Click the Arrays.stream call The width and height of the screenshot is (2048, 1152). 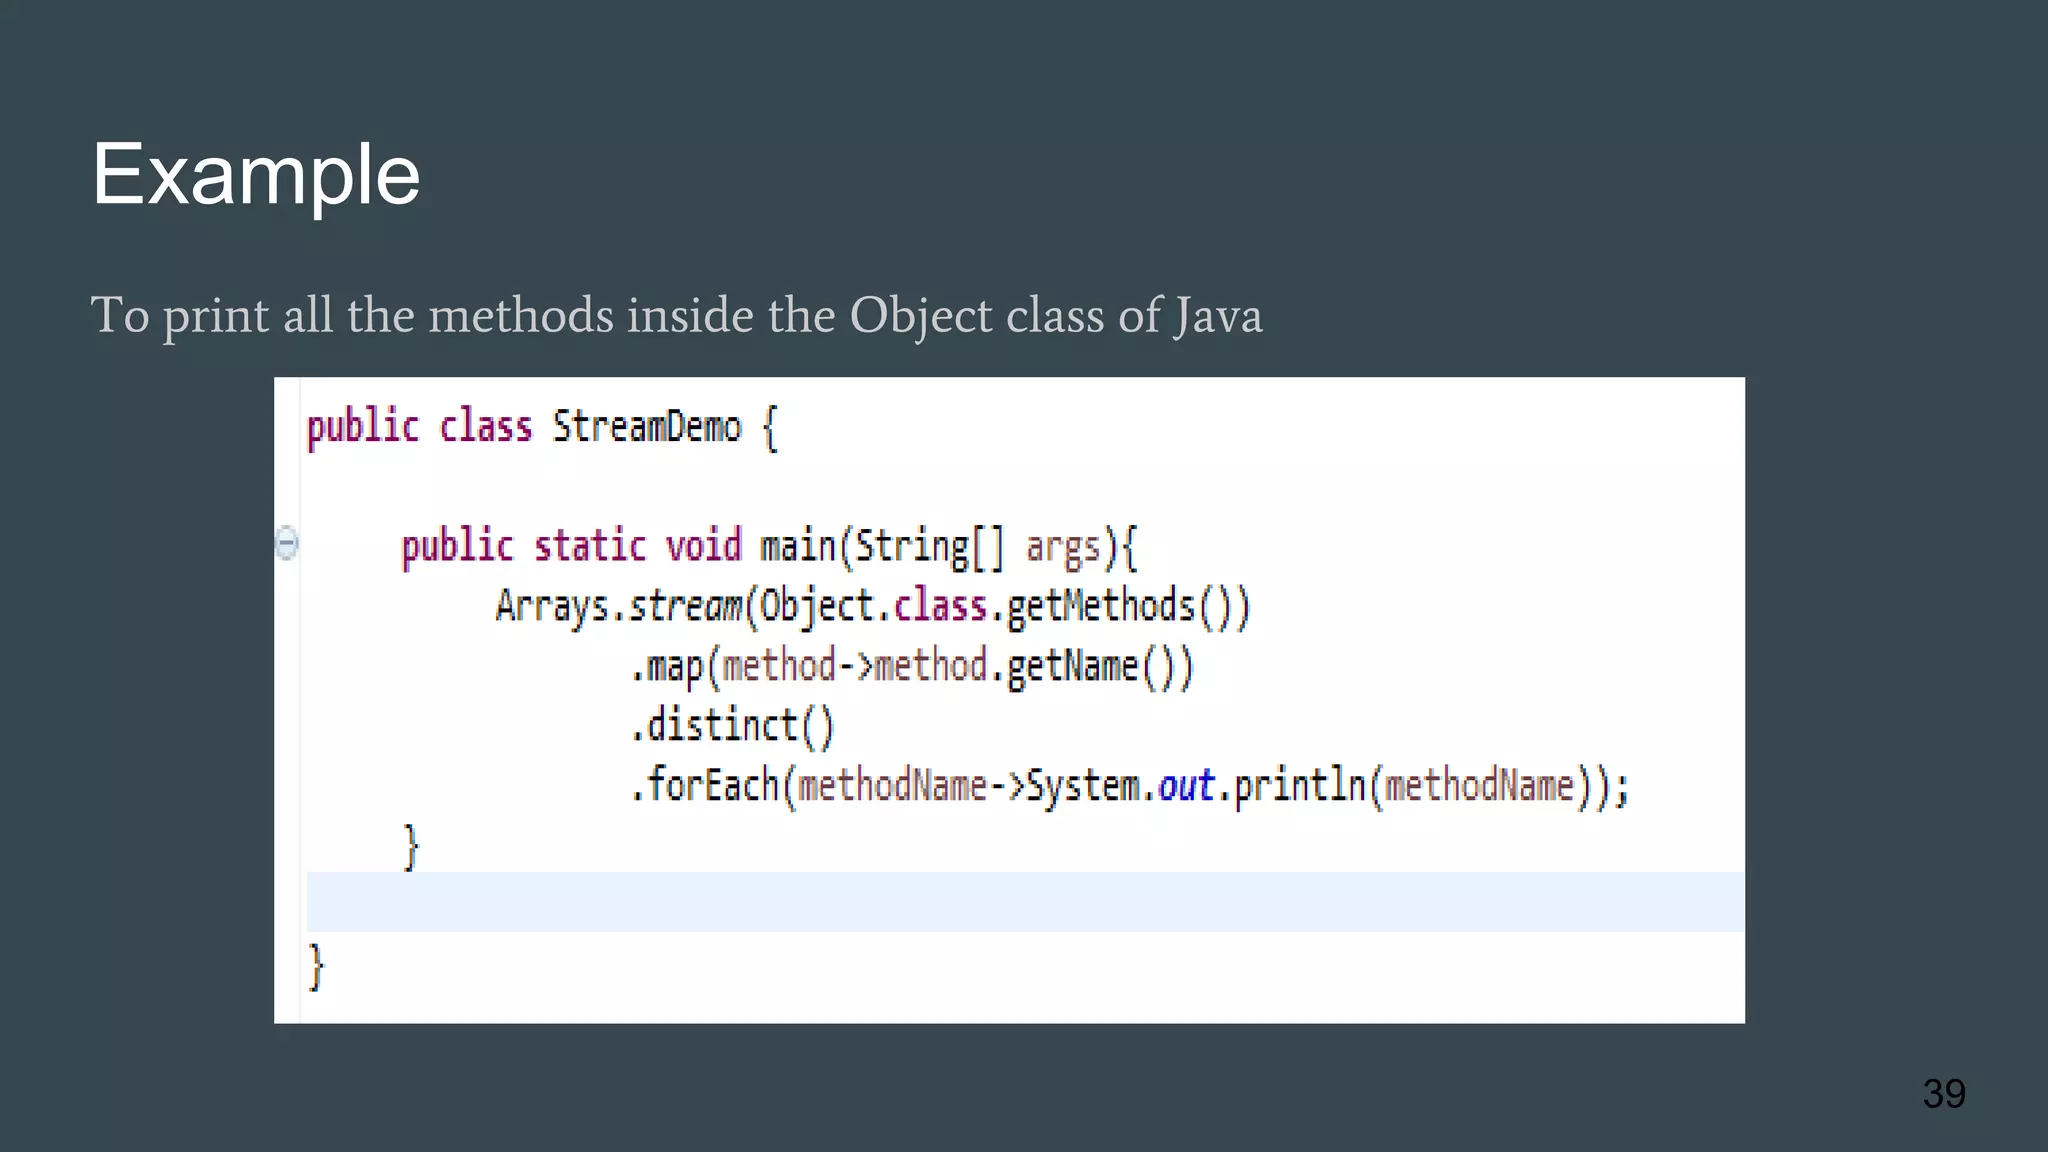(619, 607)
